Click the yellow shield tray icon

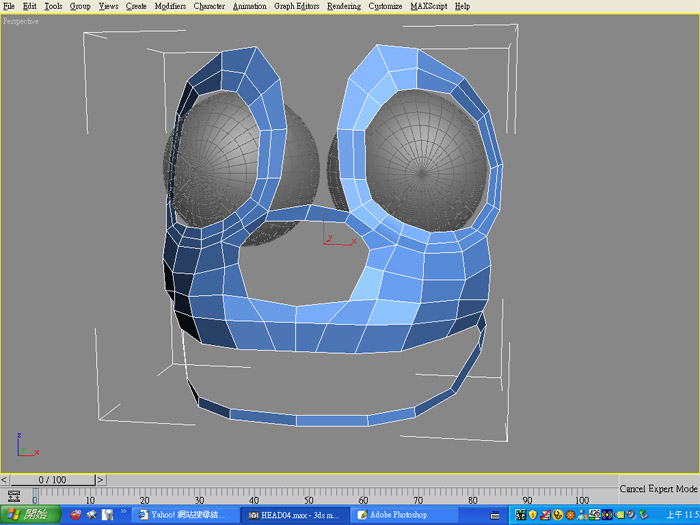(x=533, y=515)
